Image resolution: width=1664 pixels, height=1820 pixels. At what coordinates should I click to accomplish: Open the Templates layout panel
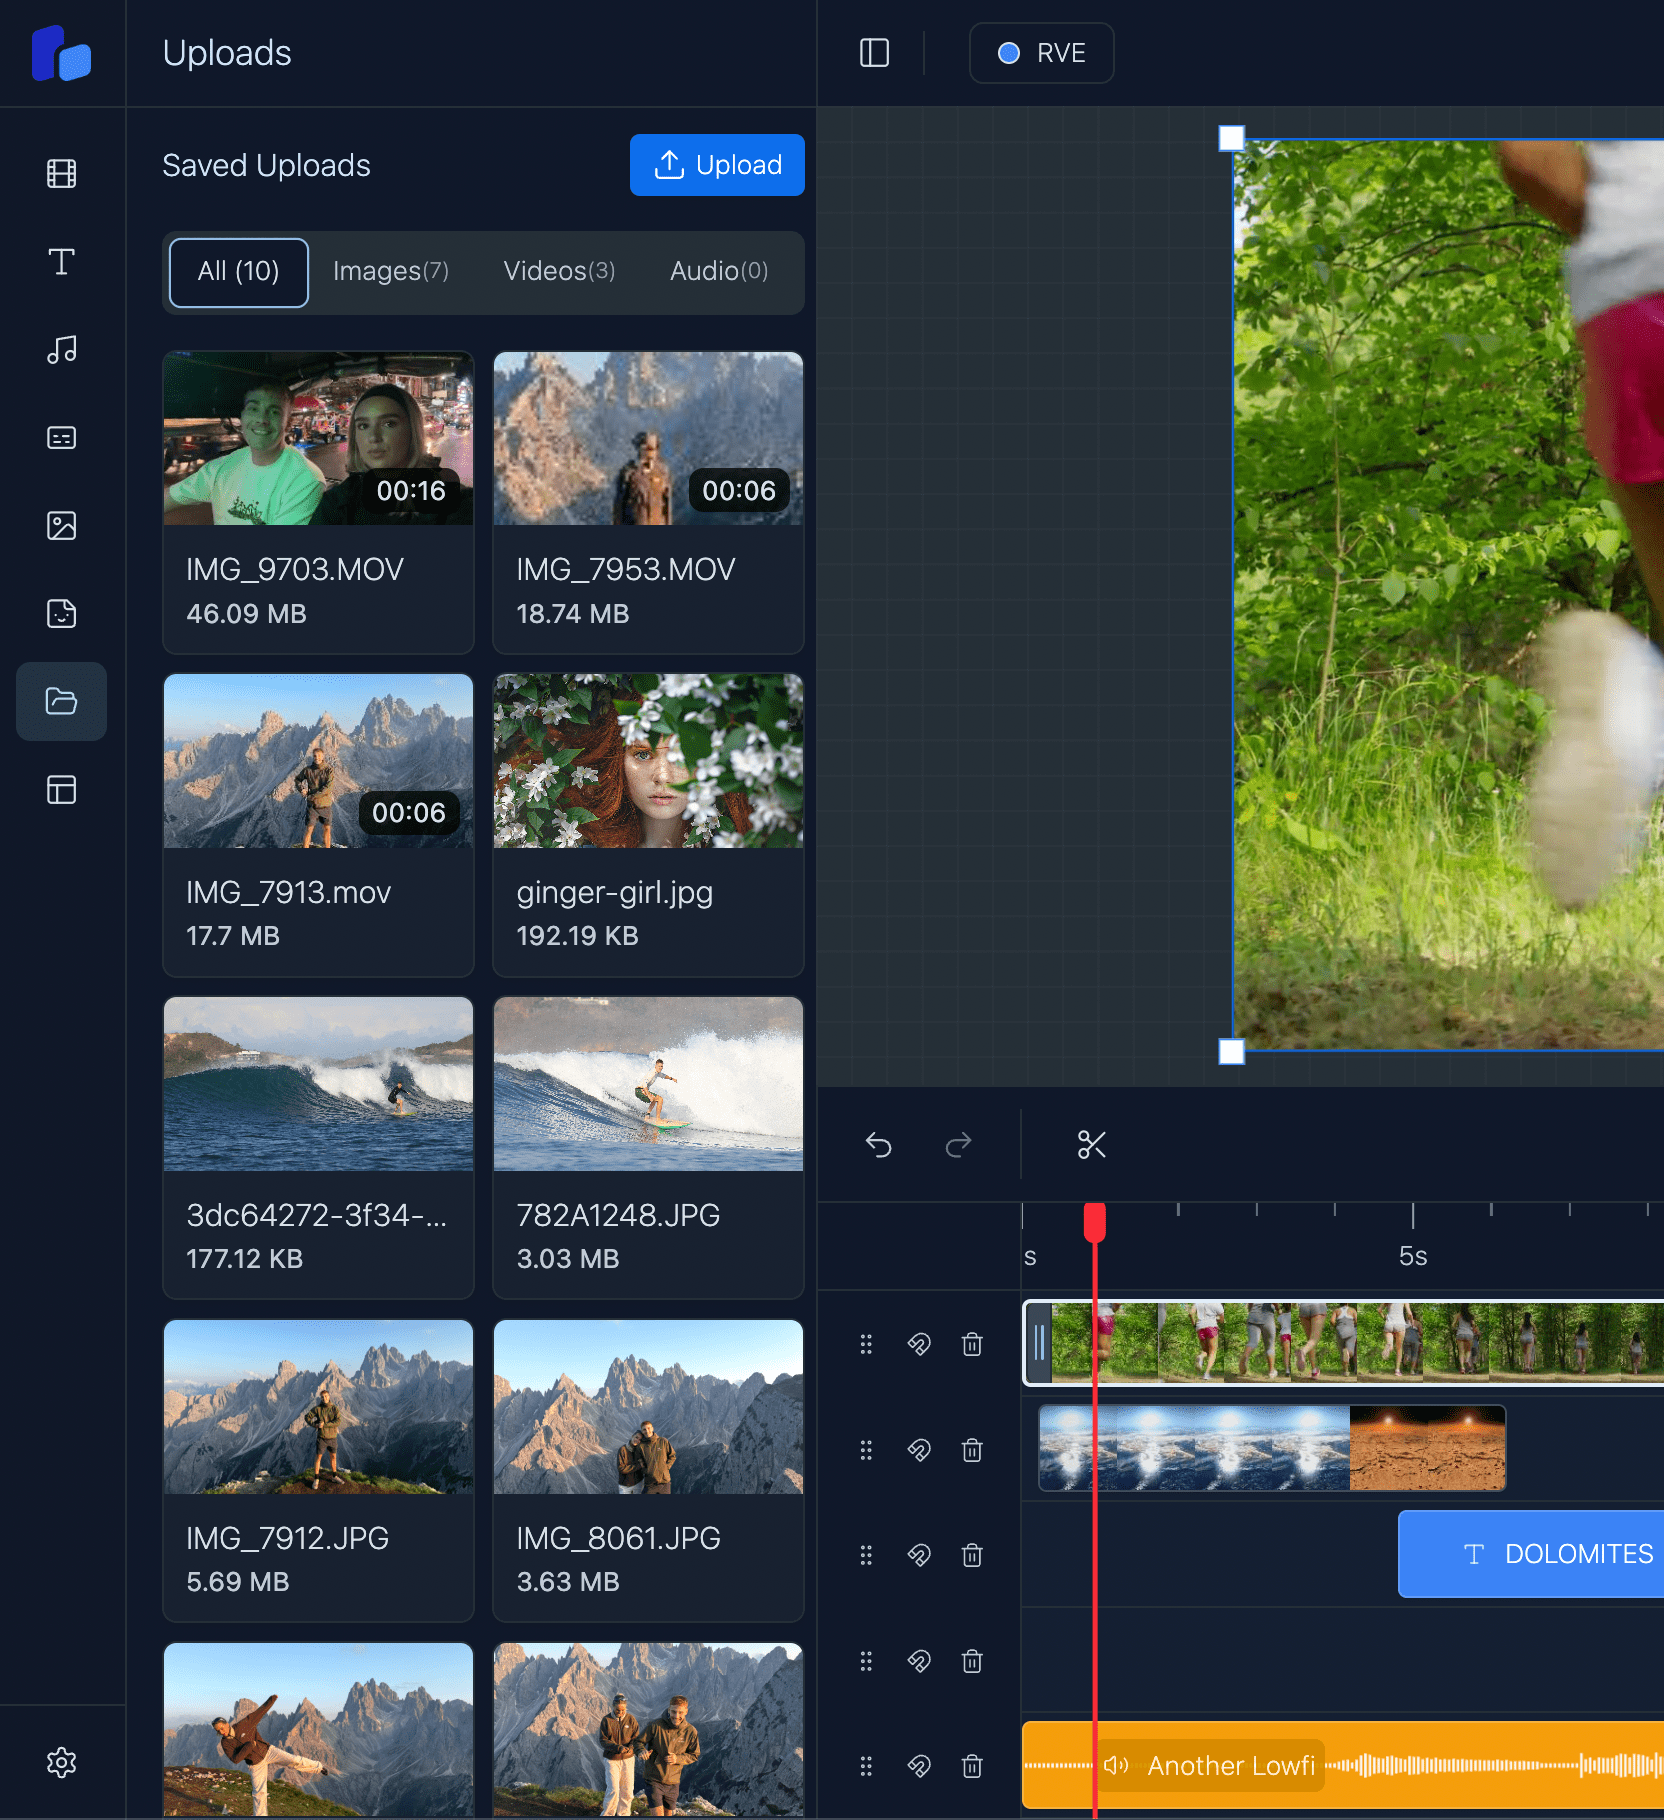point(61,790)
